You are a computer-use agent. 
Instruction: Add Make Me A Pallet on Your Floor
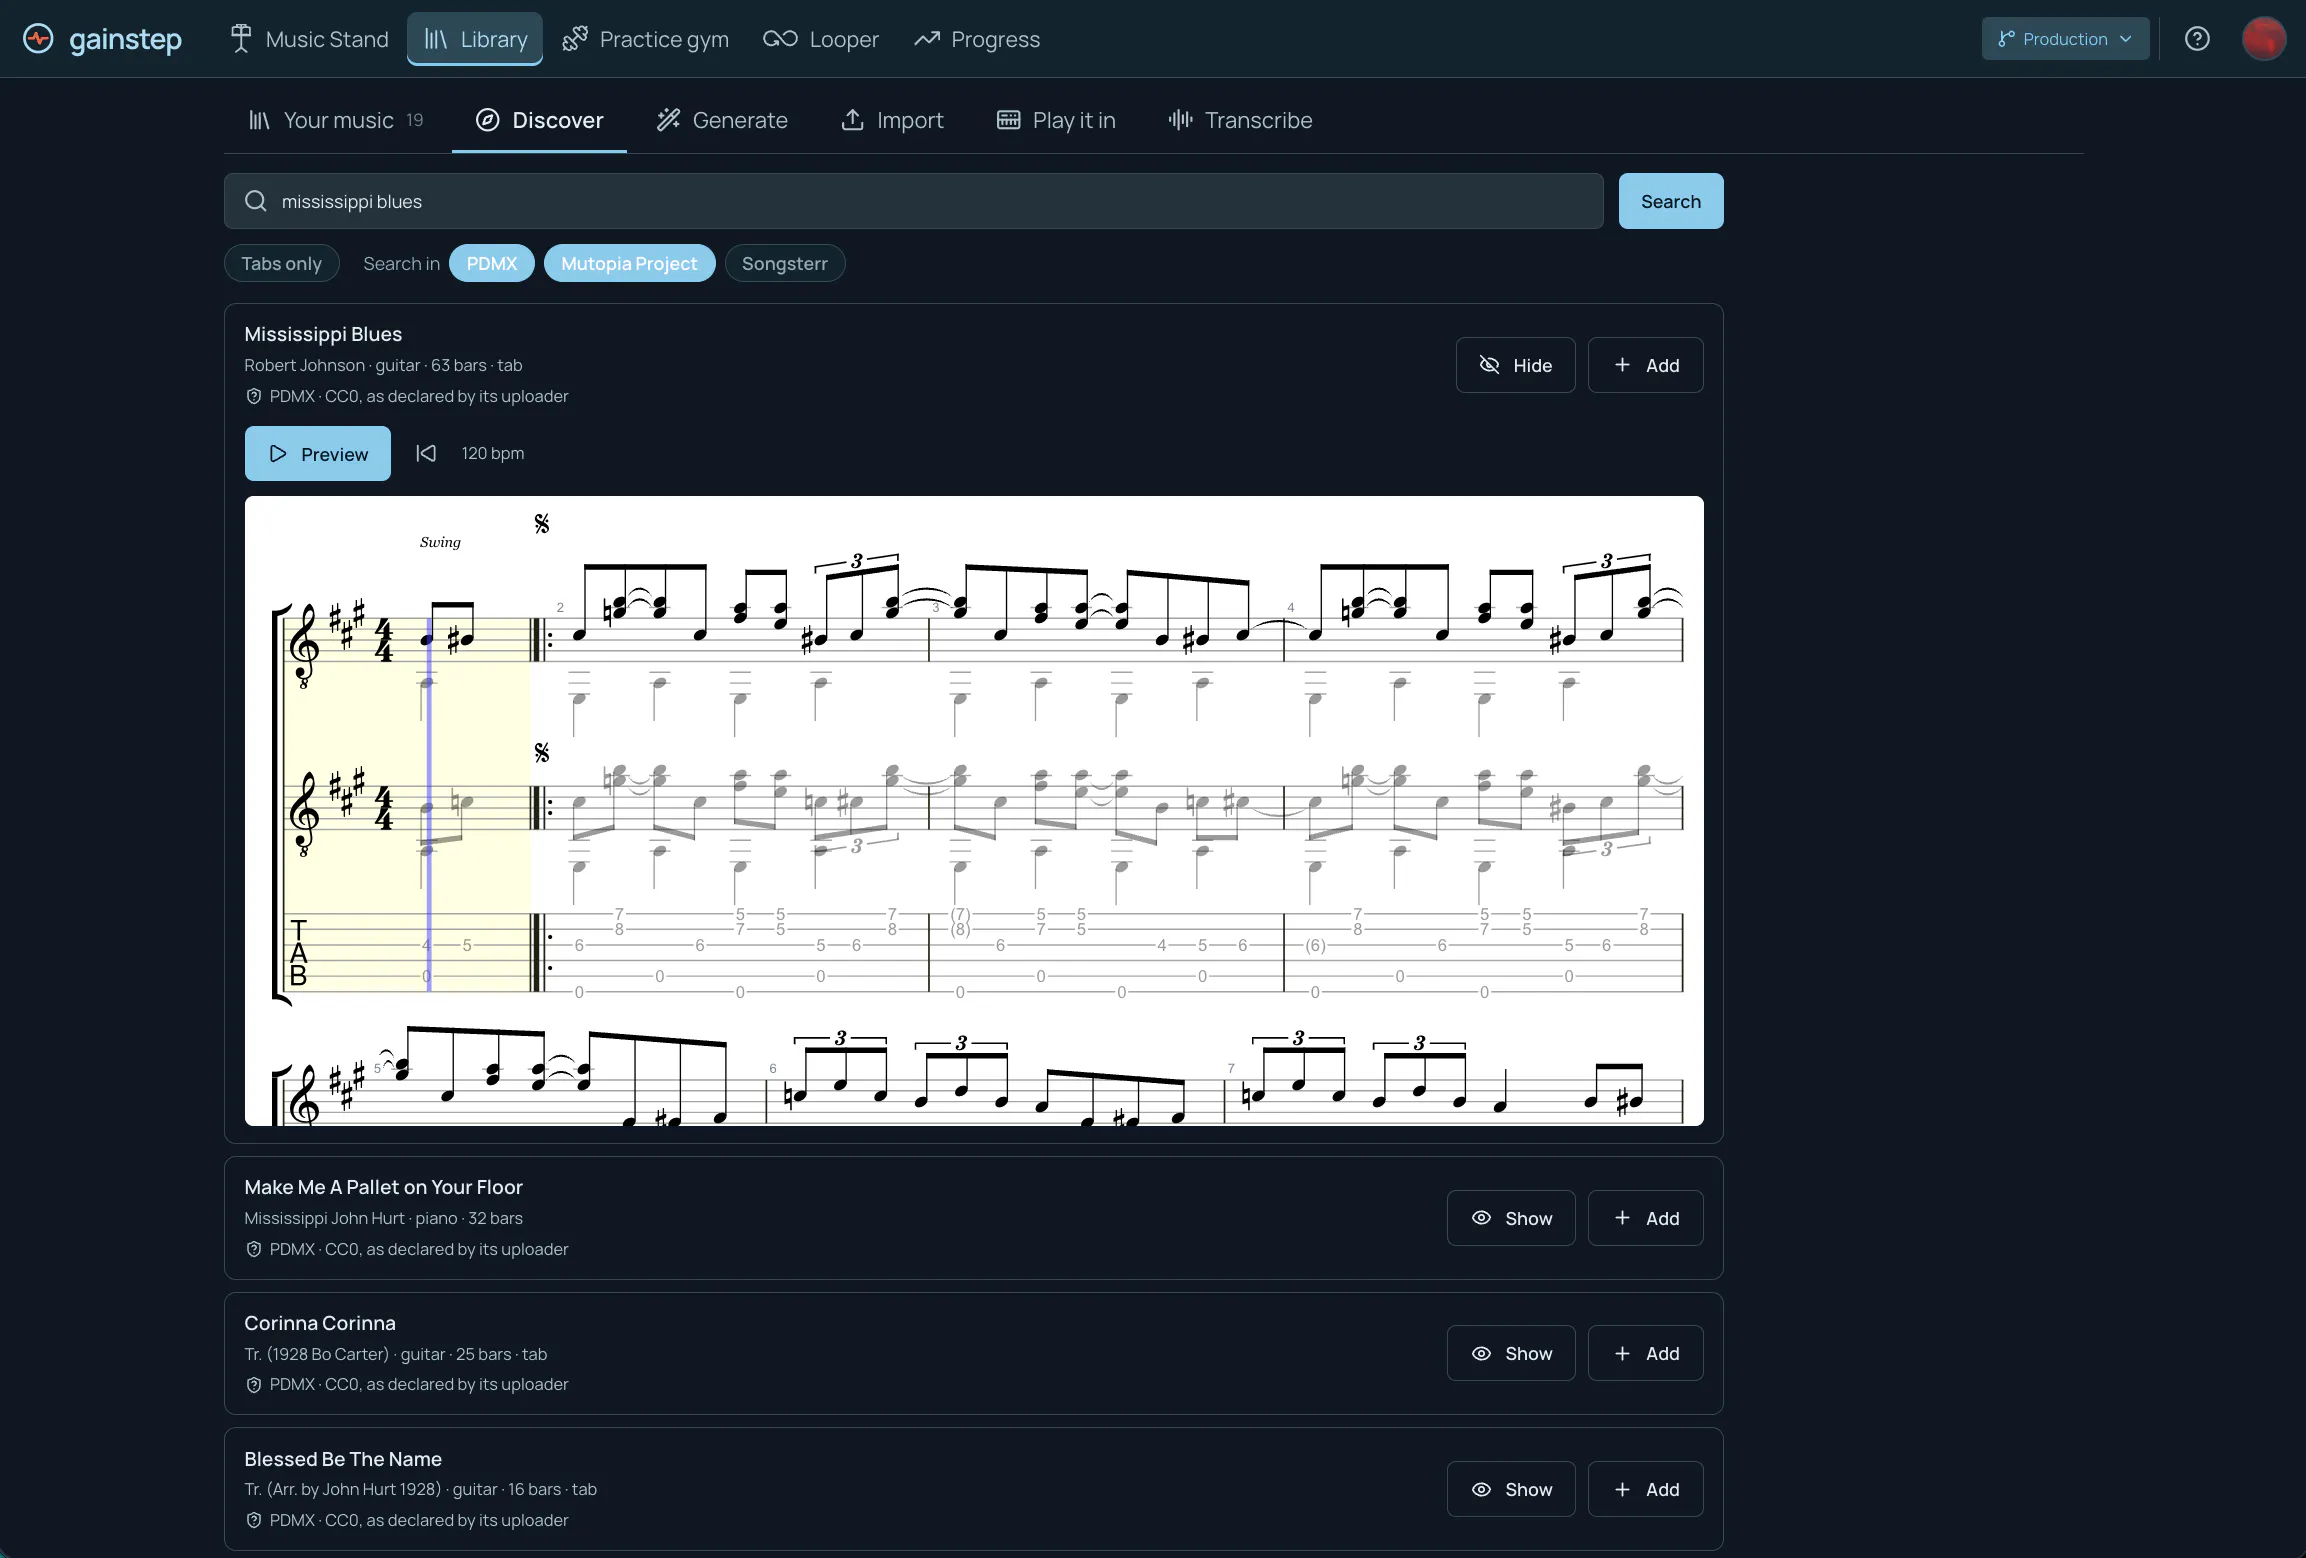tap(1645, 1218)
